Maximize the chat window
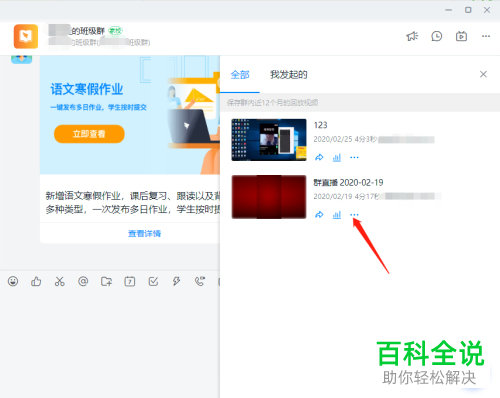This screenshot has width=500, height=398. click(x=468, y=10)
